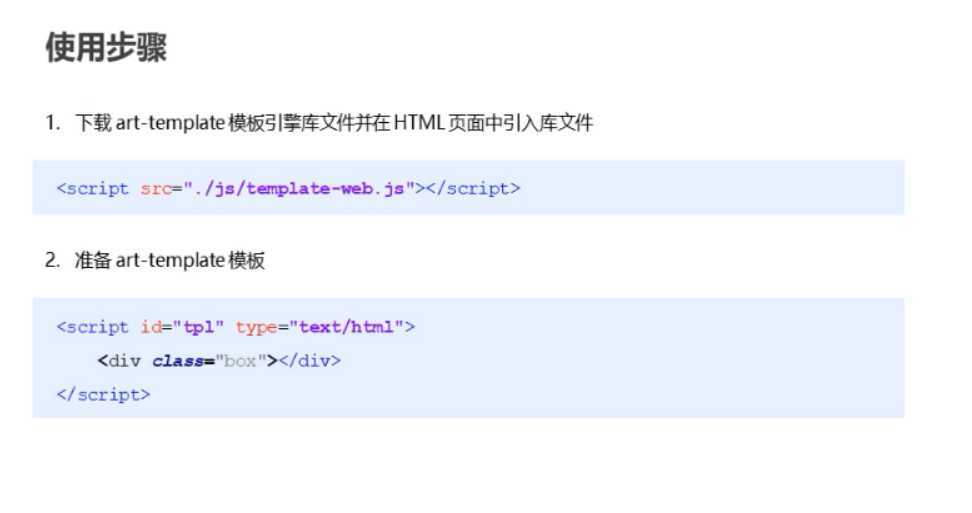Click step 2 text 准备 art-template 模板
Screen dimensions: 972x513
tap(155, 260)
